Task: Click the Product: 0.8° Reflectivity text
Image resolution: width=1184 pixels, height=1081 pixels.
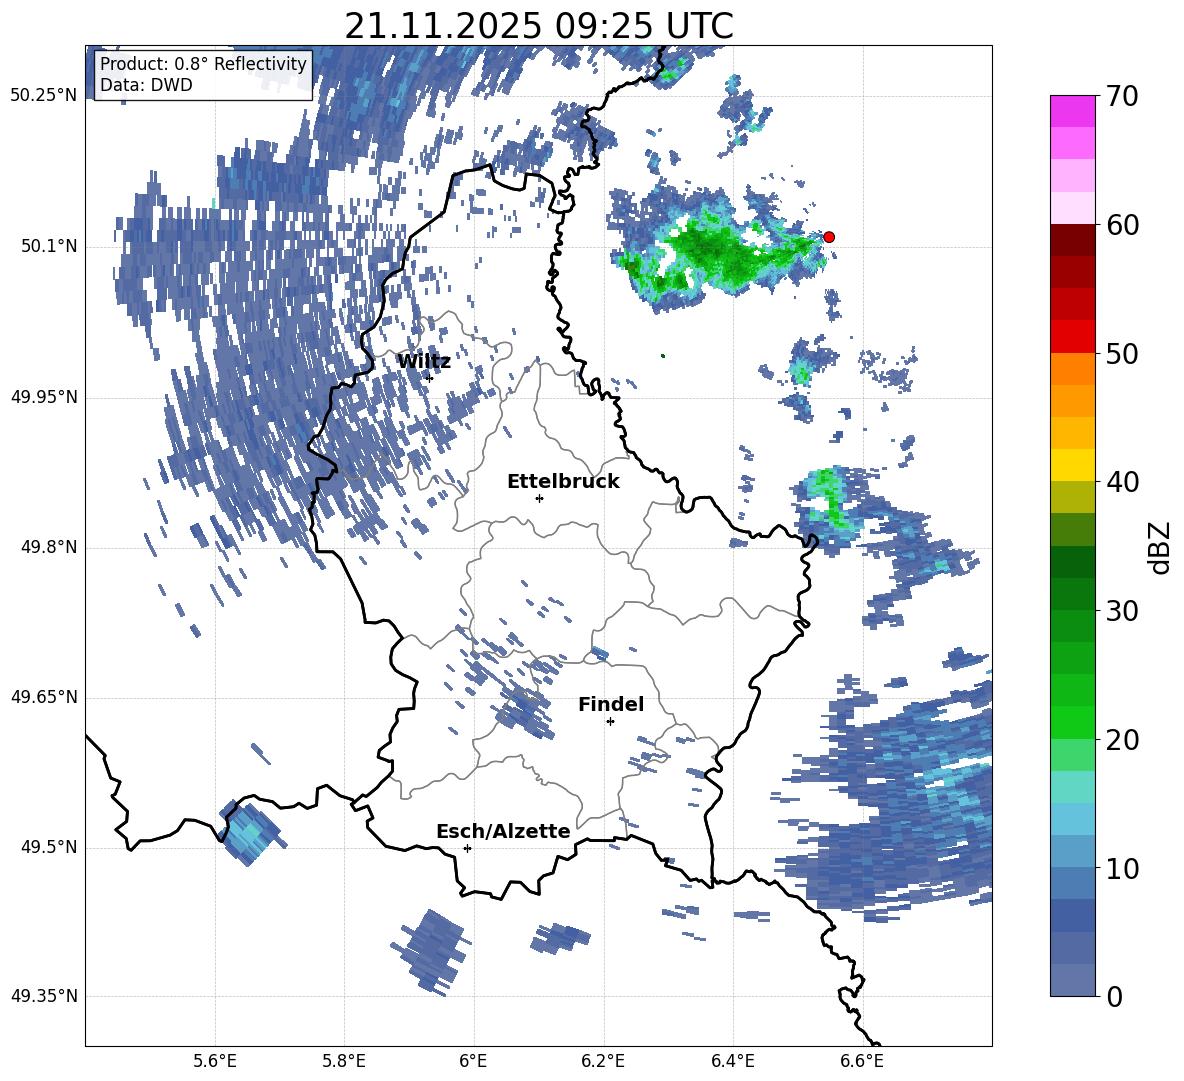Action: (x=203, y=64)
